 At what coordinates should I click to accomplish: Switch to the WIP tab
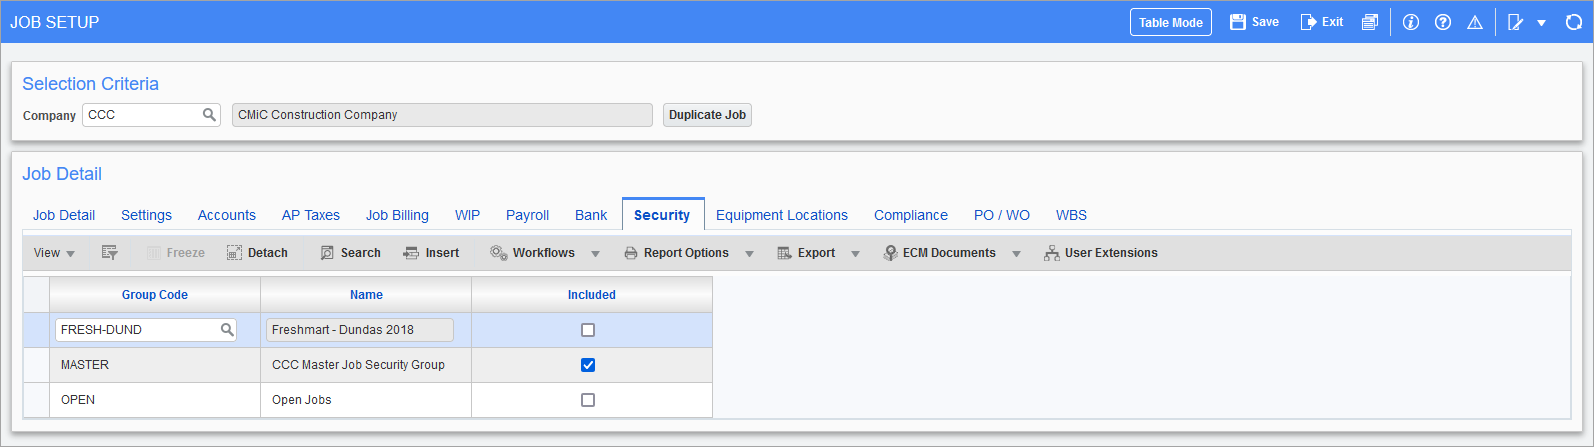(468, 215)
